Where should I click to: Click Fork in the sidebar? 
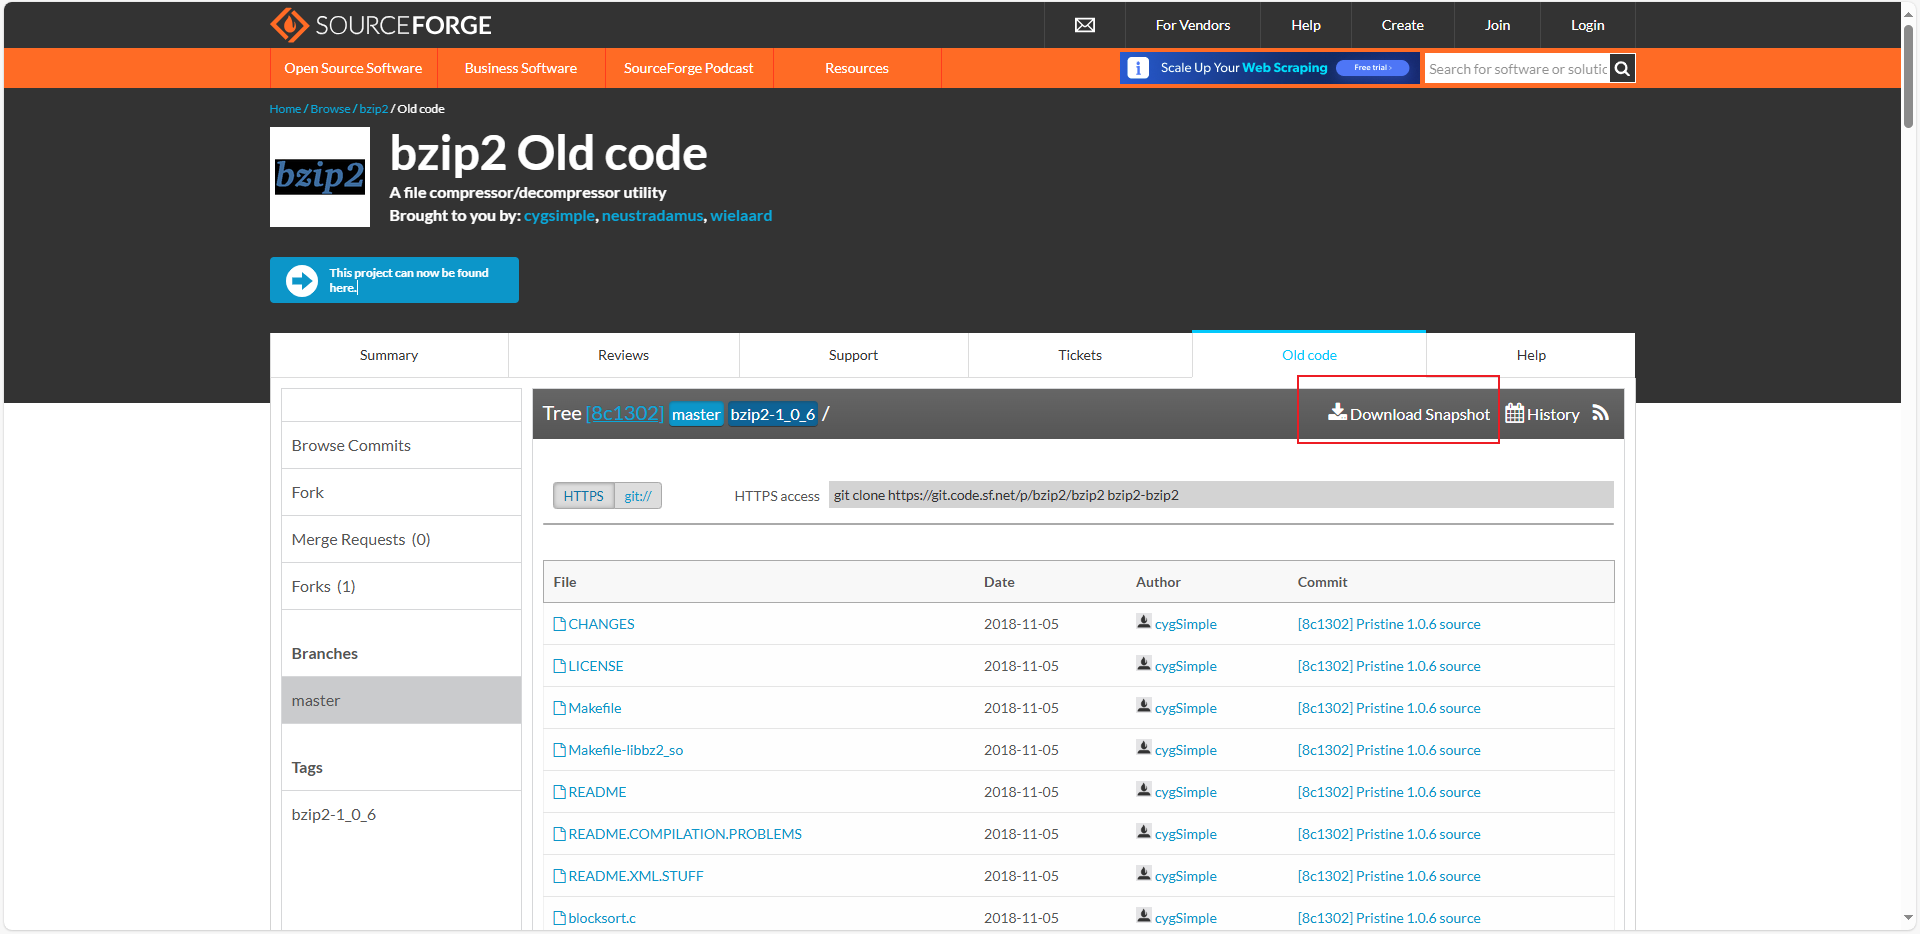[x=401, y=492]
